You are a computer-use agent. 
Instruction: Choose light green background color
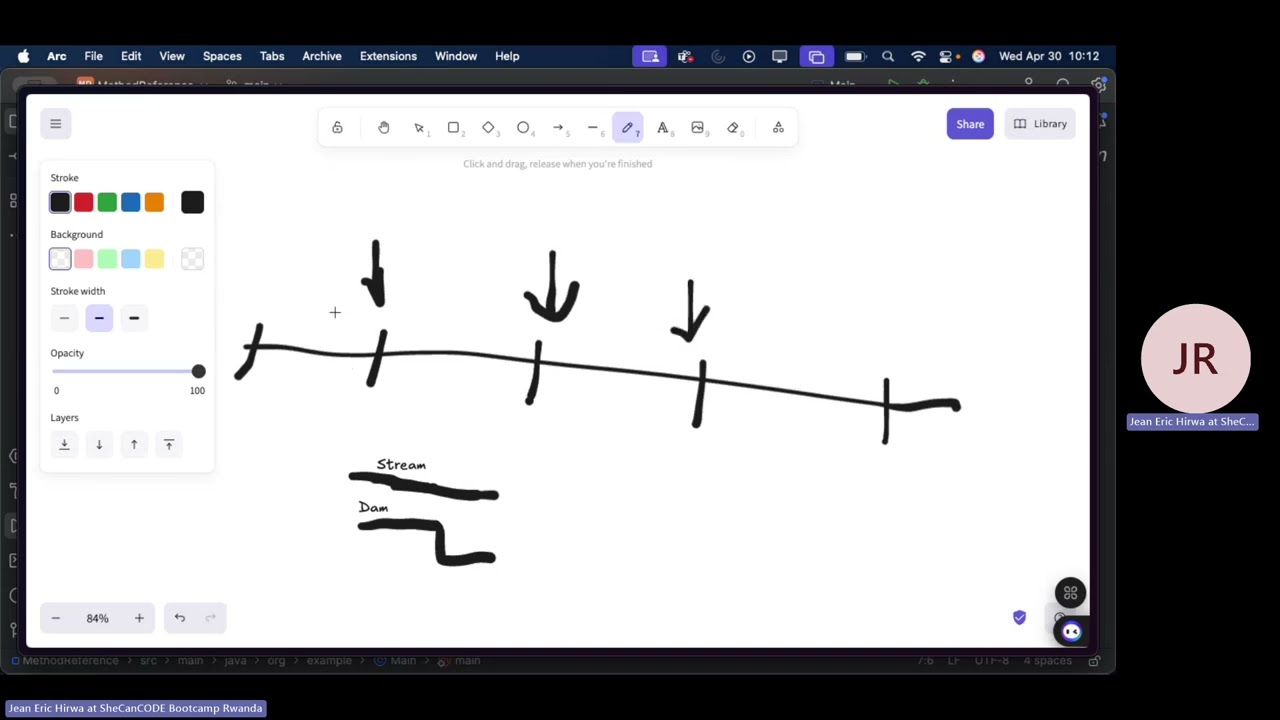click(107, 260)
